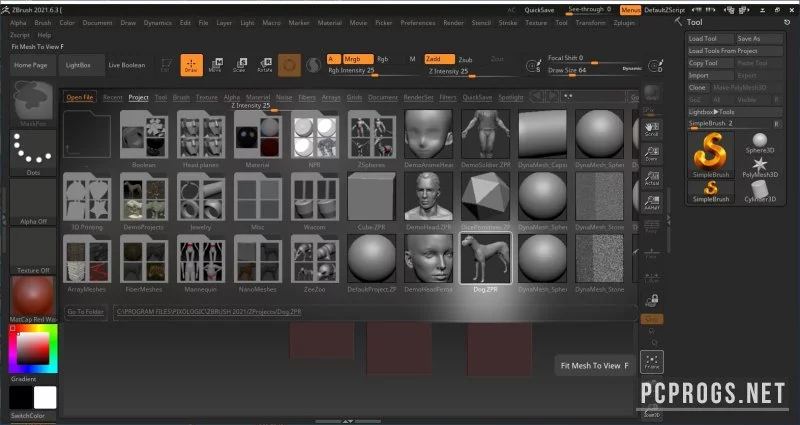Select the Sphere3D tool
The image size is (800, 425).
coord(760,143)
